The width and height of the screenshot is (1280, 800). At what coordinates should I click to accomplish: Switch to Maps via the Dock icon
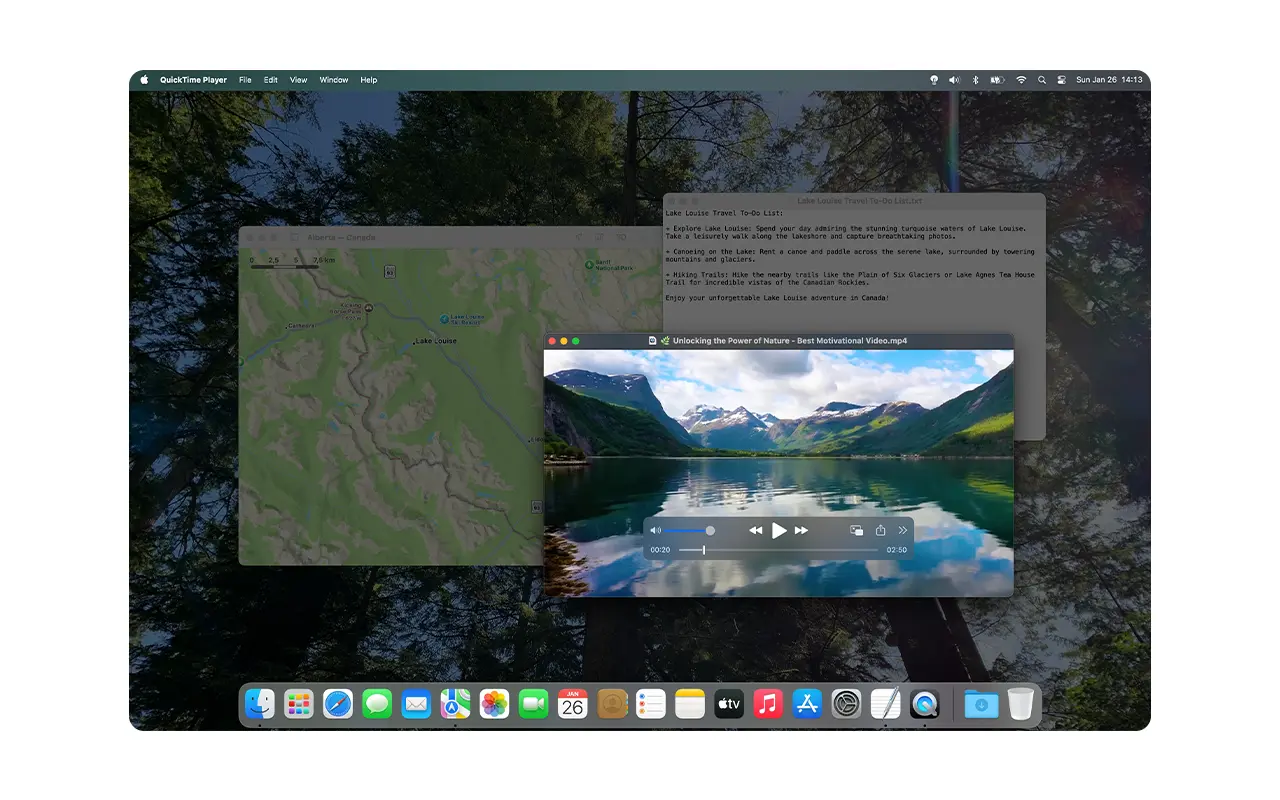pos(455,704)
